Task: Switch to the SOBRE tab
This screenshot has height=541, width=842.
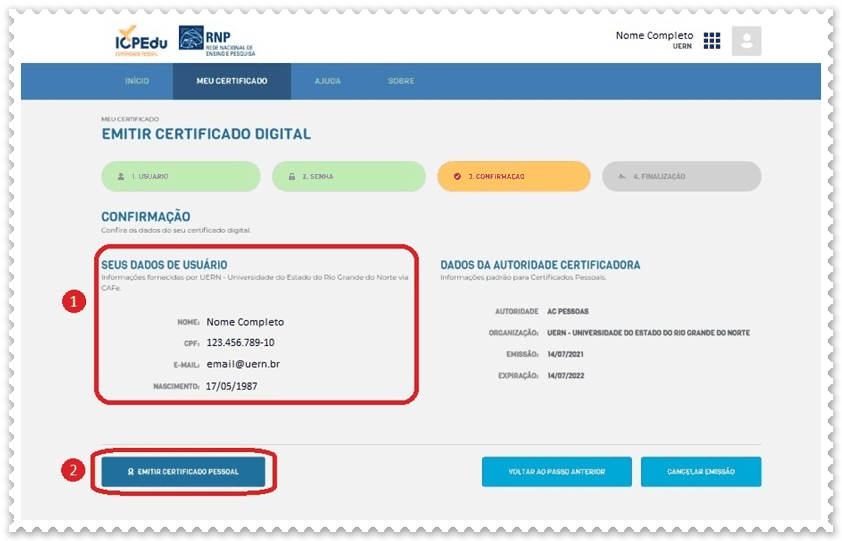Action: click(x=401, y=81)
